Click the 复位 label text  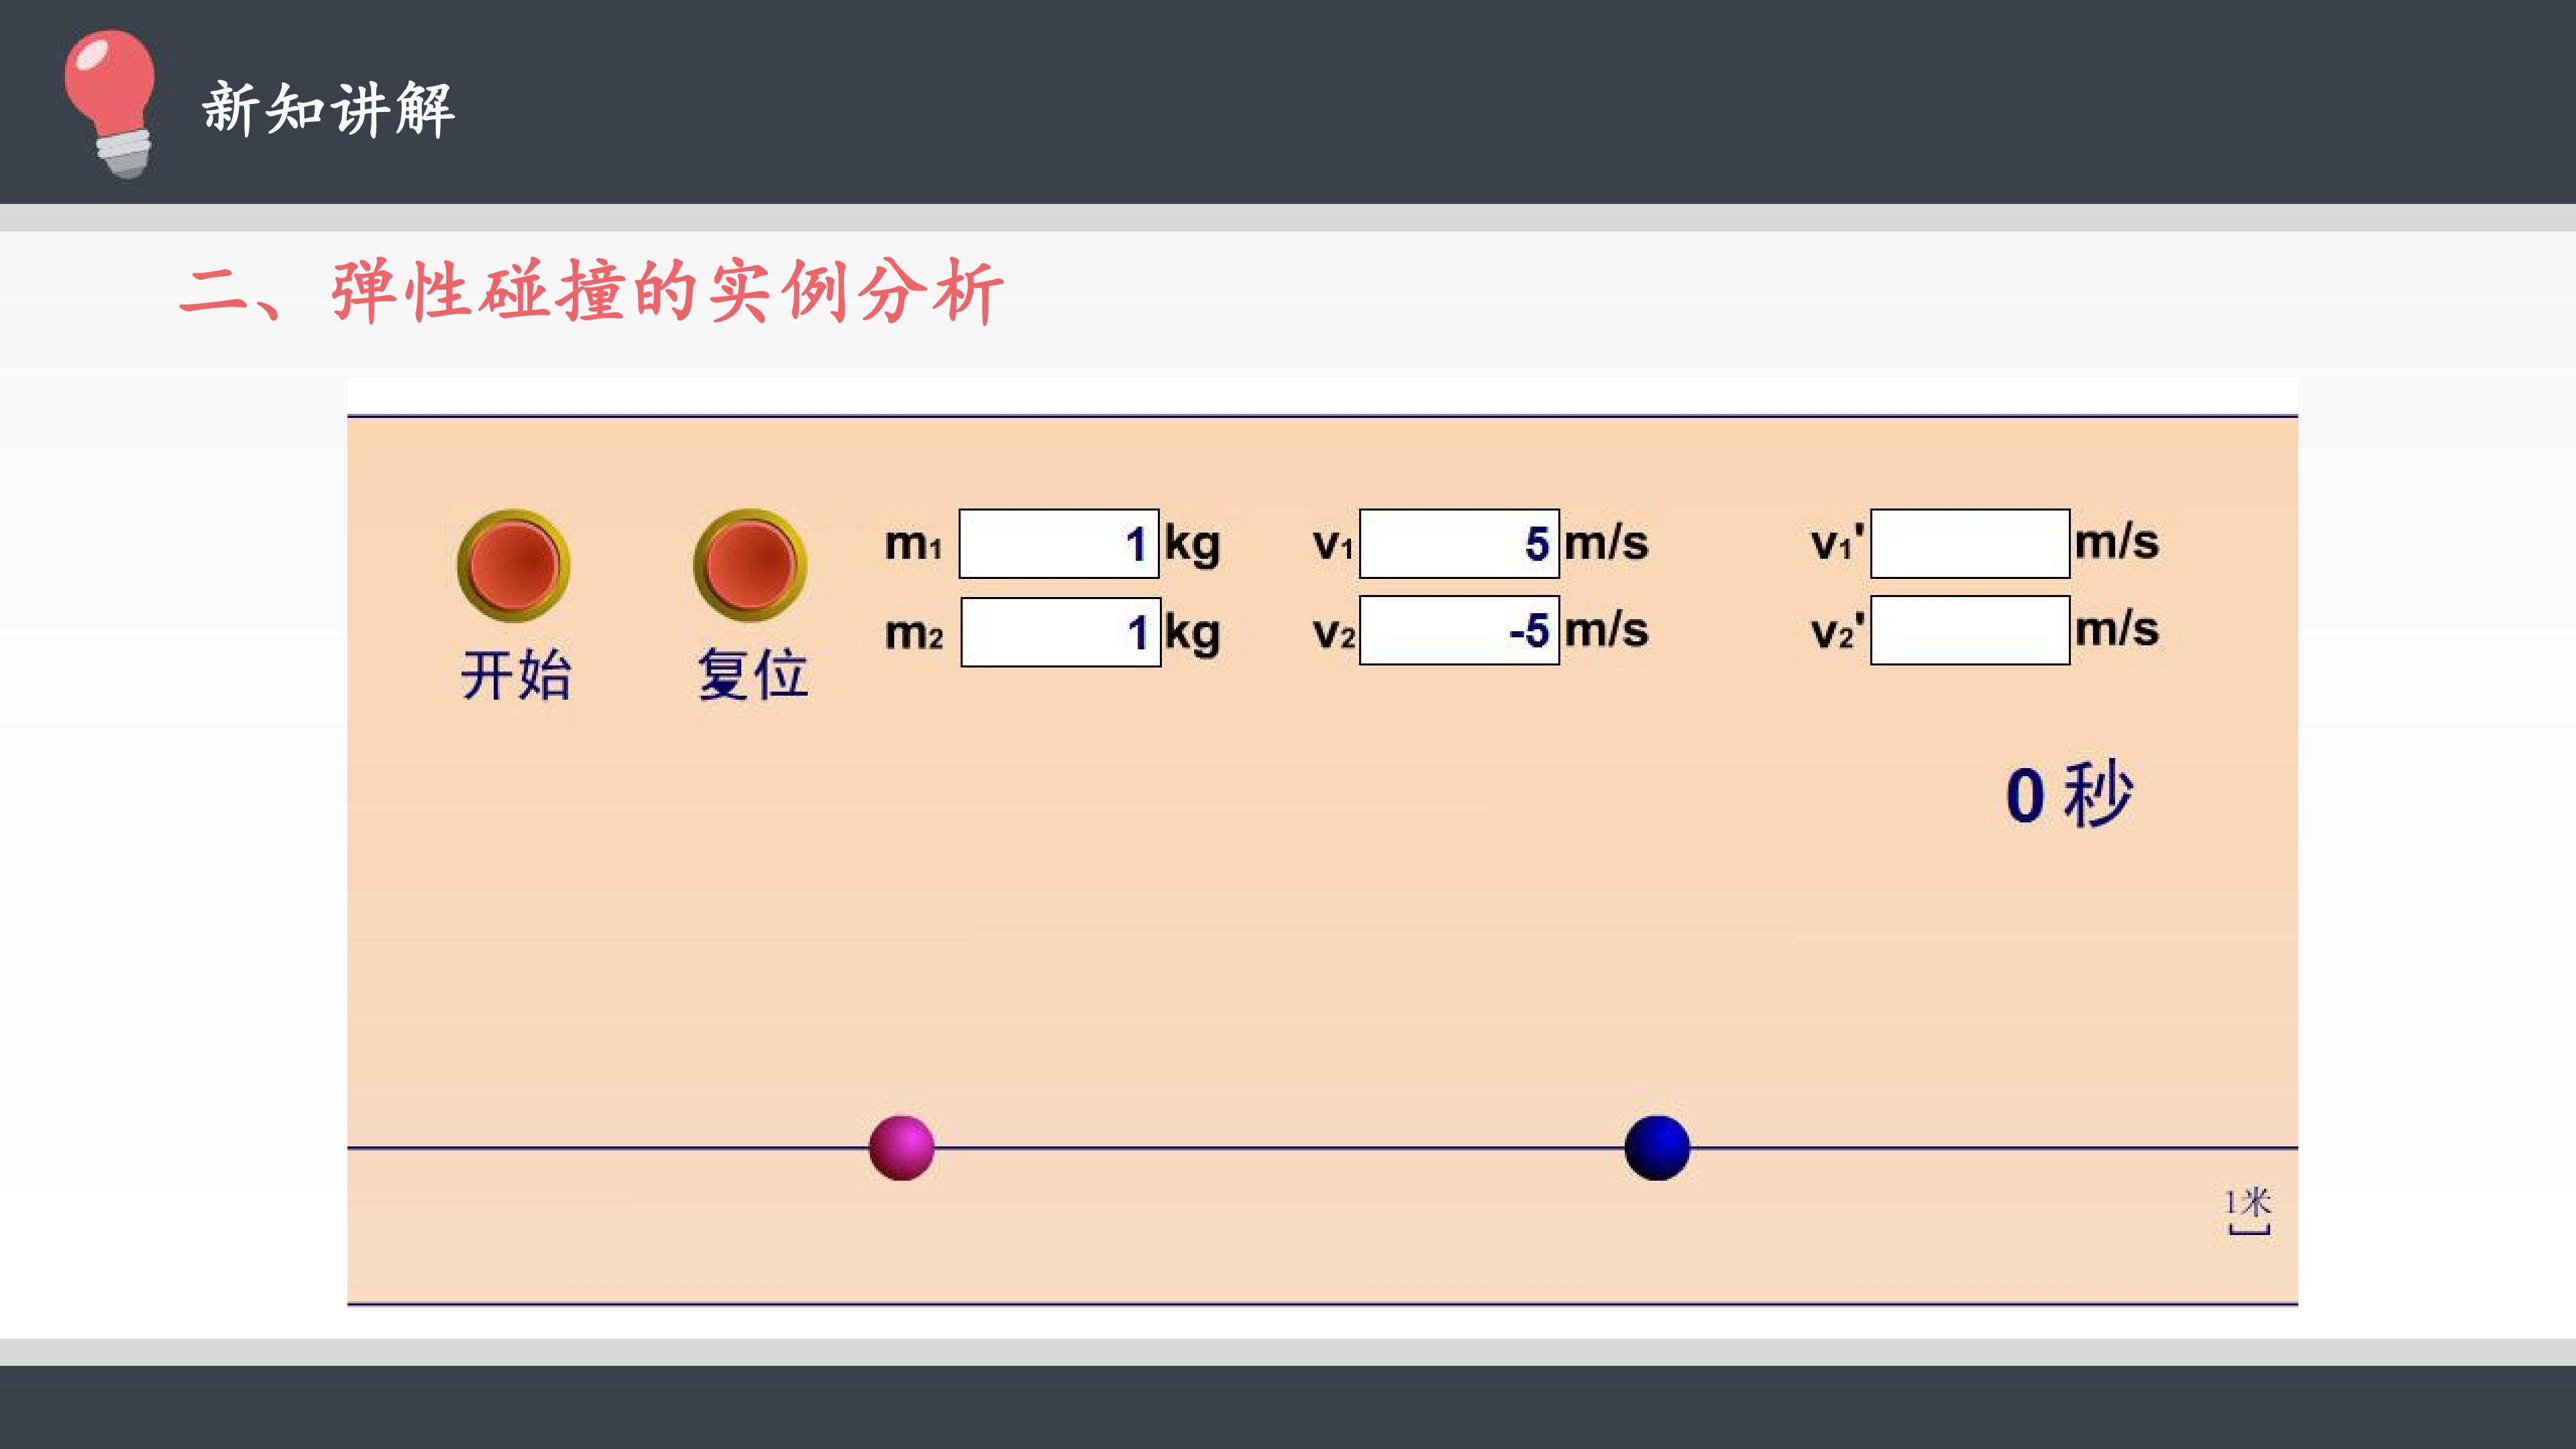pyautogui.click(x=752, y=675)
